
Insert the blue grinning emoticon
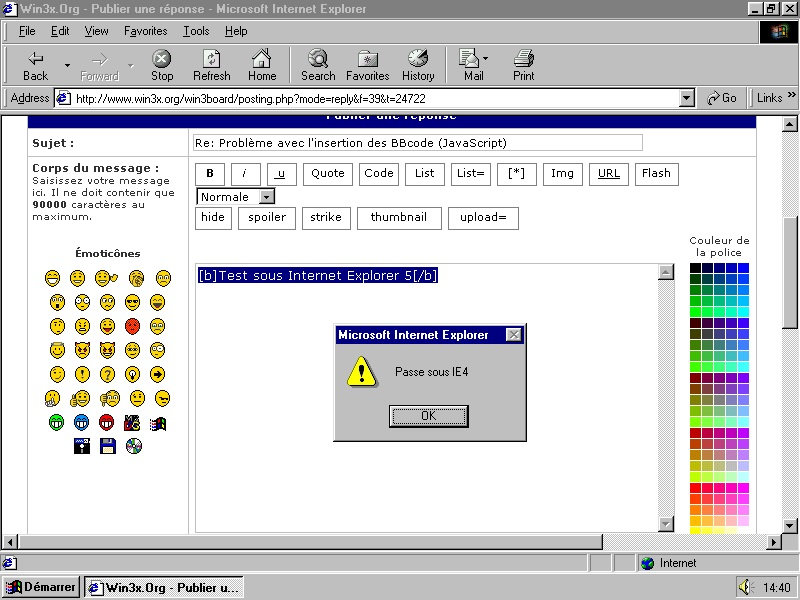click(x=82, y=422)
